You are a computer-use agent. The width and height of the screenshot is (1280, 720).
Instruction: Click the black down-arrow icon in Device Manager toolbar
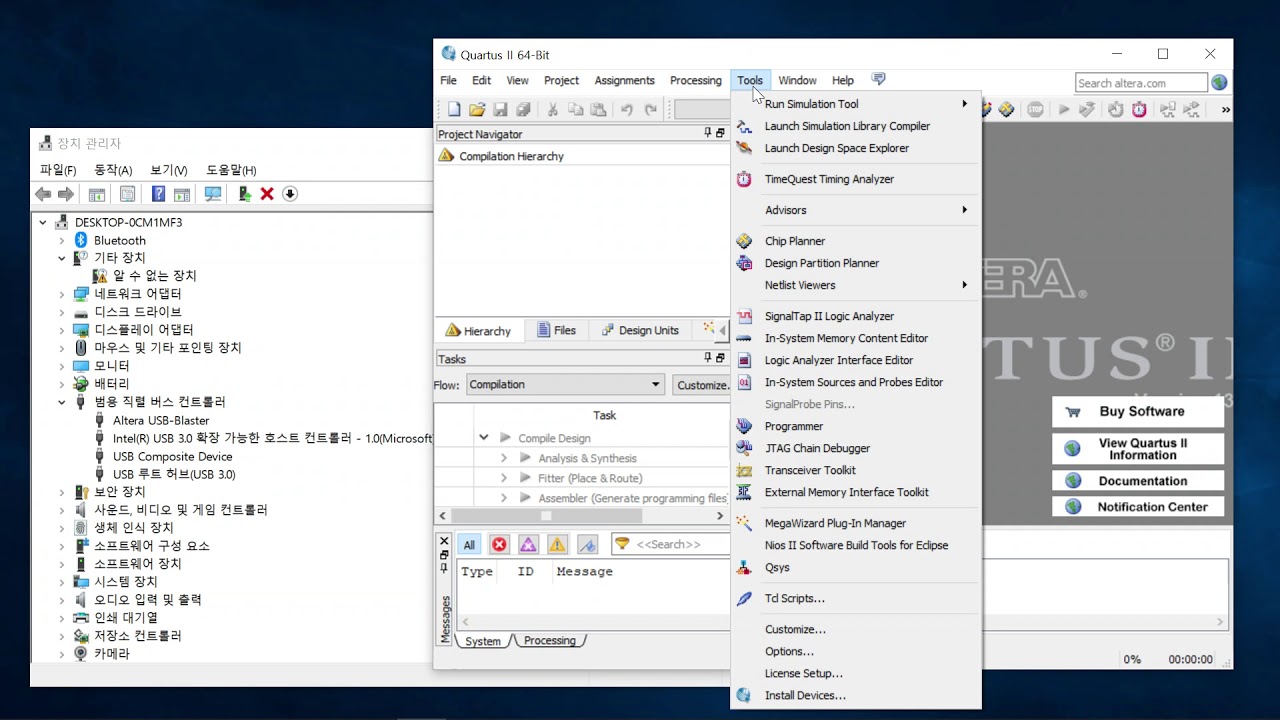[x=290, y=194]
